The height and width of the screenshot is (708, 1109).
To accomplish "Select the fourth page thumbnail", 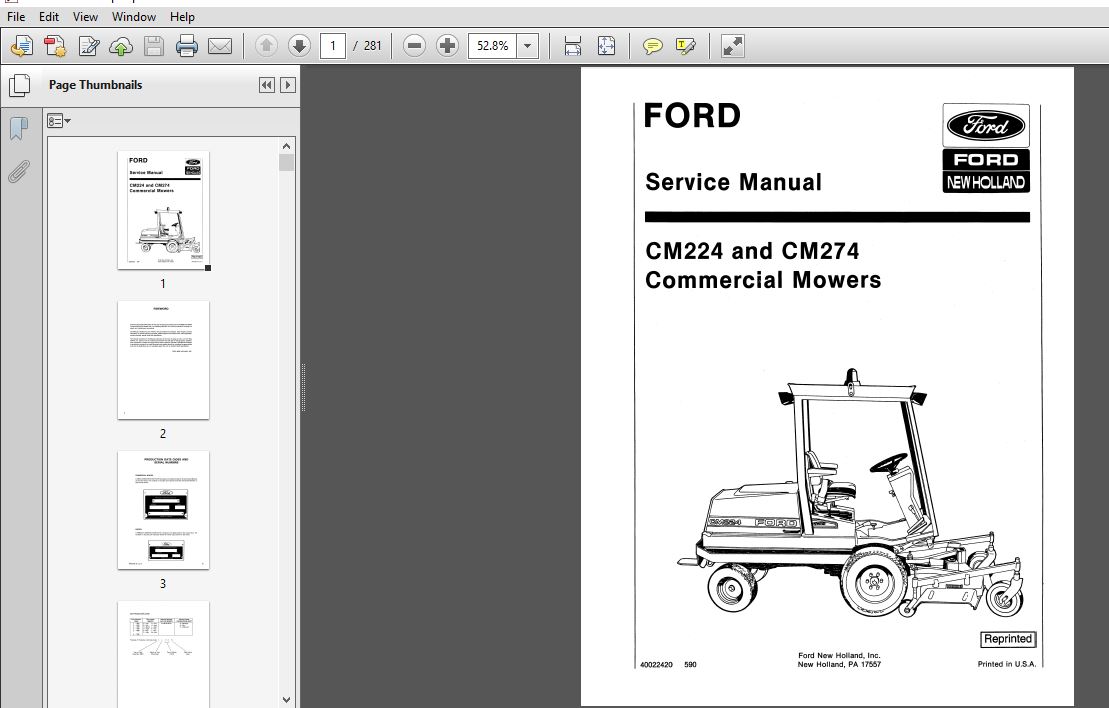I will coord(163,654).
